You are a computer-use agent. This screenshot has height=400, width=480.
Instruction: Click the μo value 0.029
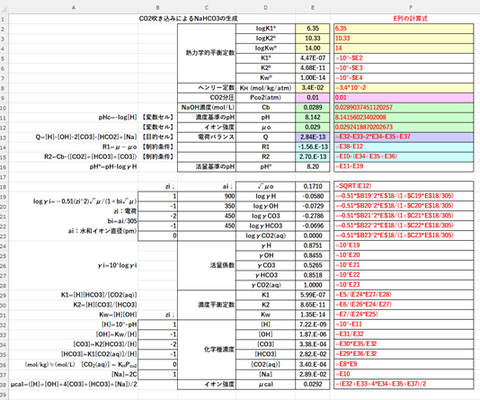(x=312, y=127)
